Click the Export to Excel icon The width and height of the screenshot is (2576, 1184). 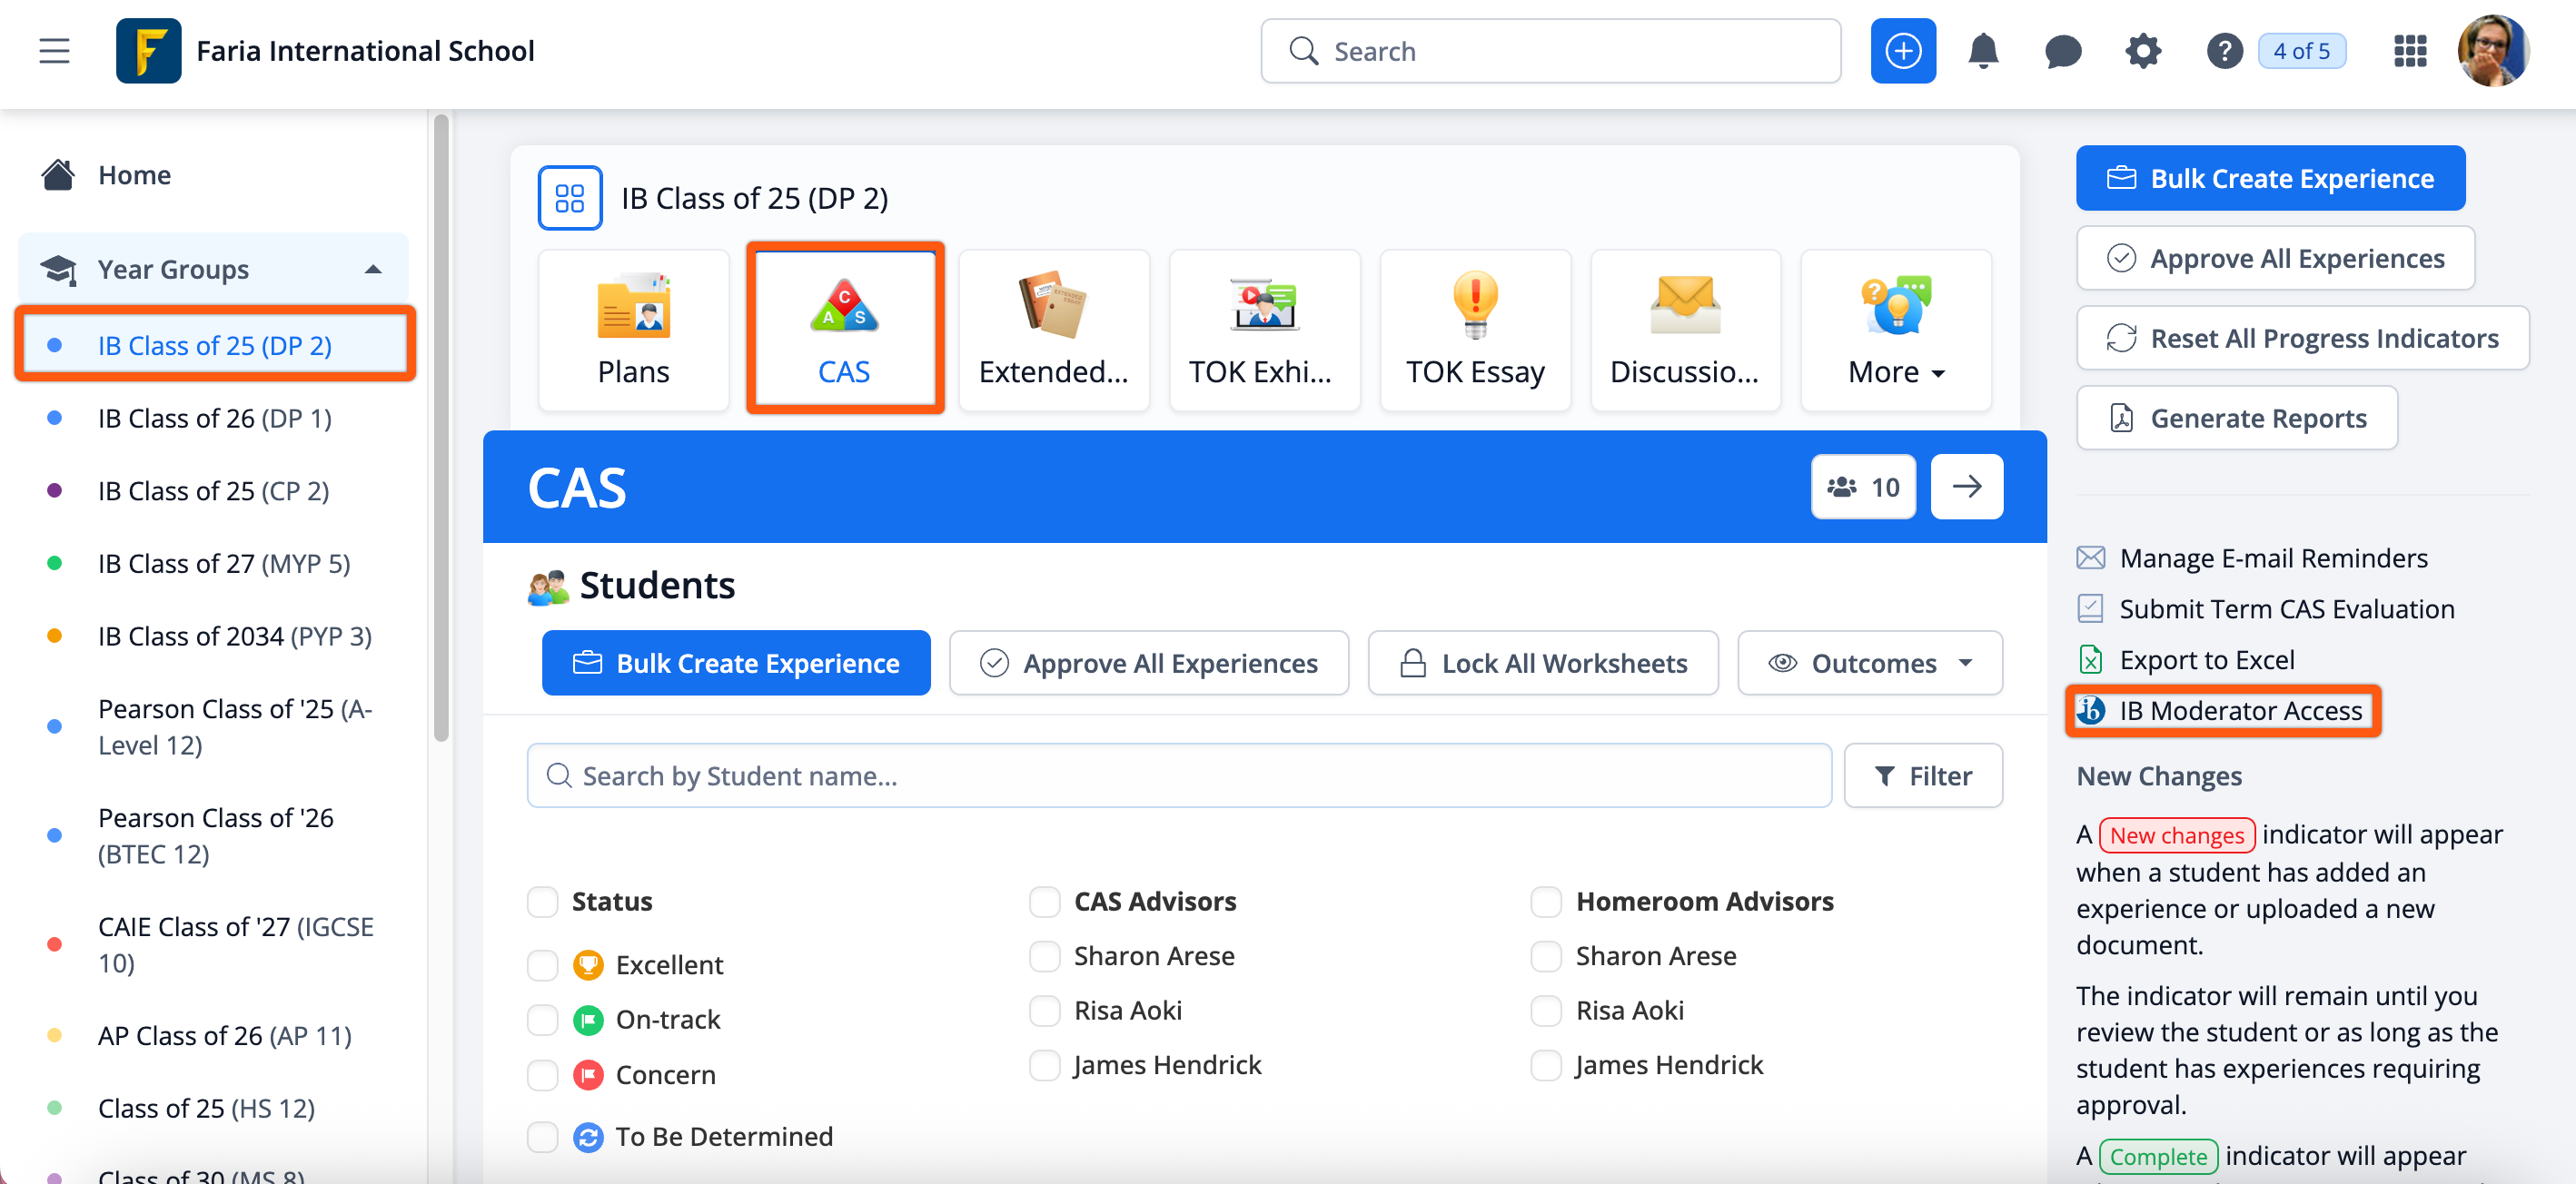2090,660
